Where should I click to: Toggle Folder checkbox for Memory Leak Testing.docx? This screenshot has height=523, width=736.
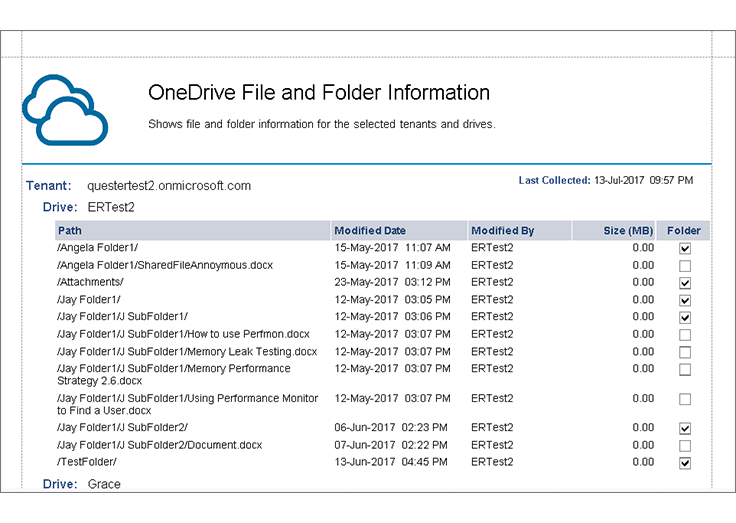coord(685,352)
